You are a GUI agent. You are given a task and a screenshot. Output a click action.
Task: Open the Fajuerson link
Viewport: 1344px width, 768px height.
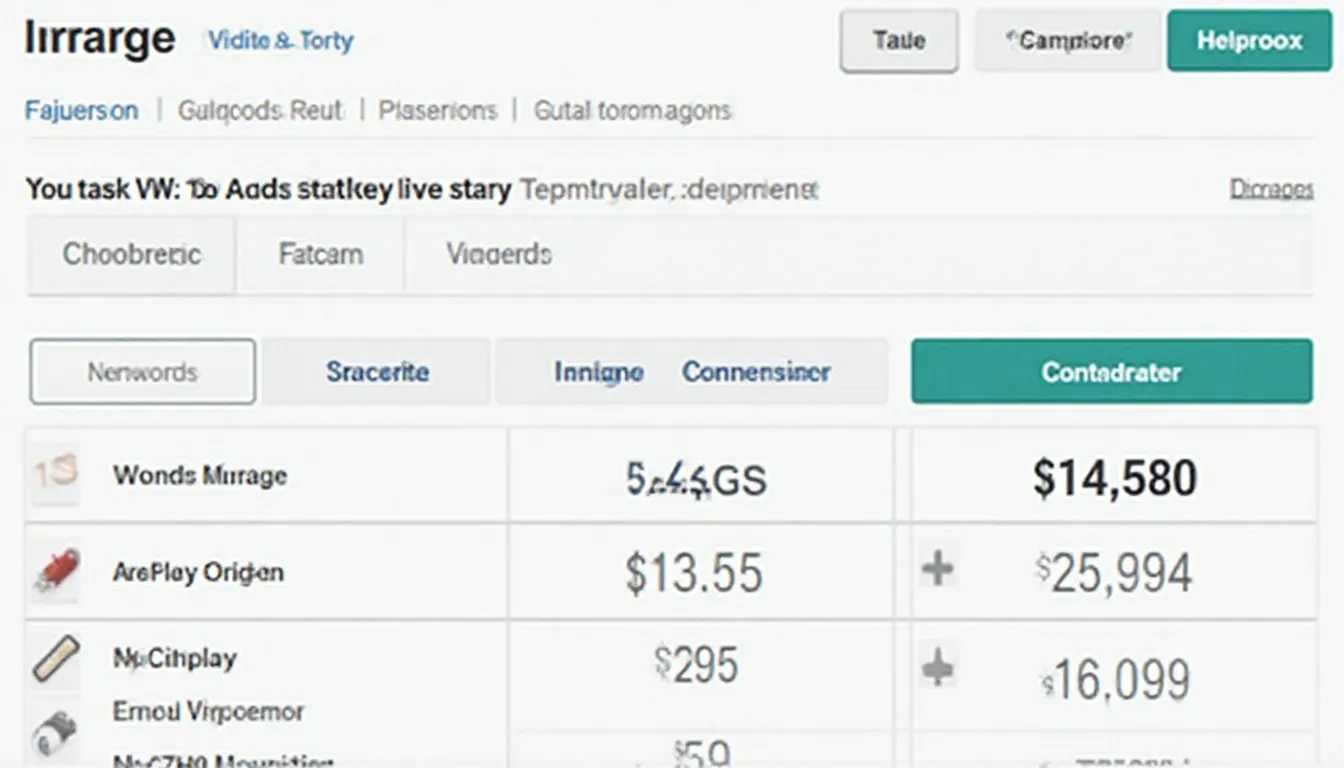click(x=82, y=110)
